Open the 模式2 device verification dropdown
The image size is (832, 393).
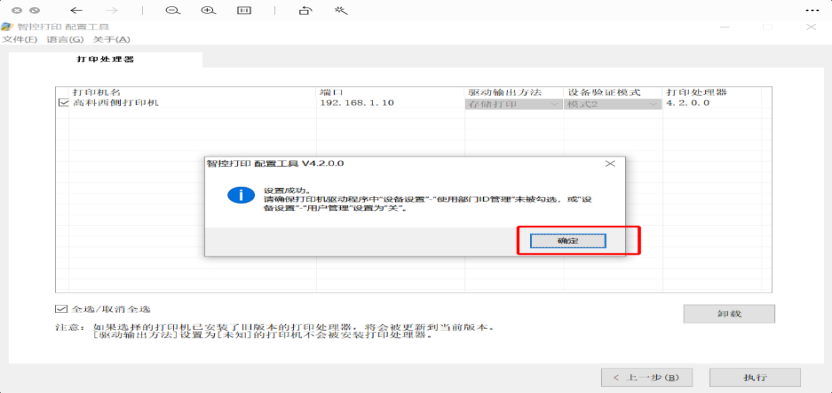[x=612, y=103]
